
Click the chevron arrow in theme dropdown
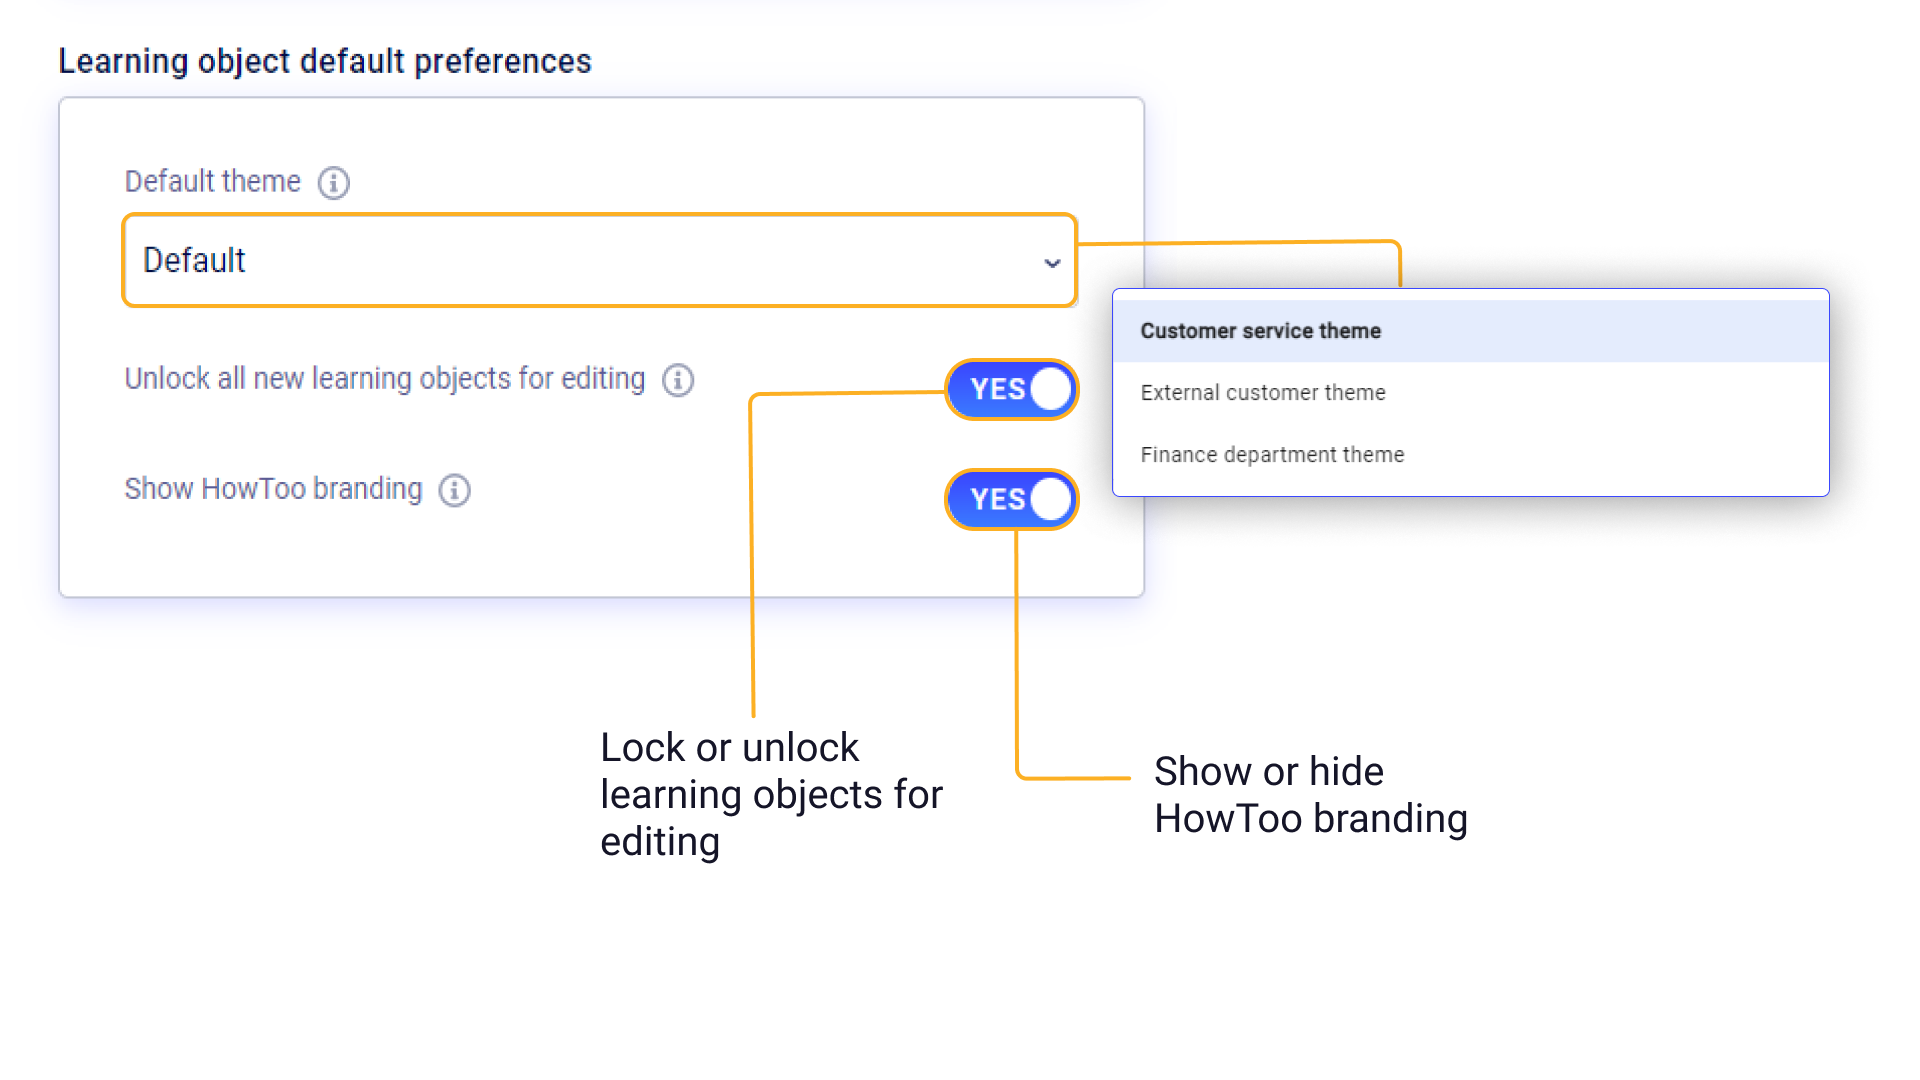pyautogui.click(x=1052, y=263)
